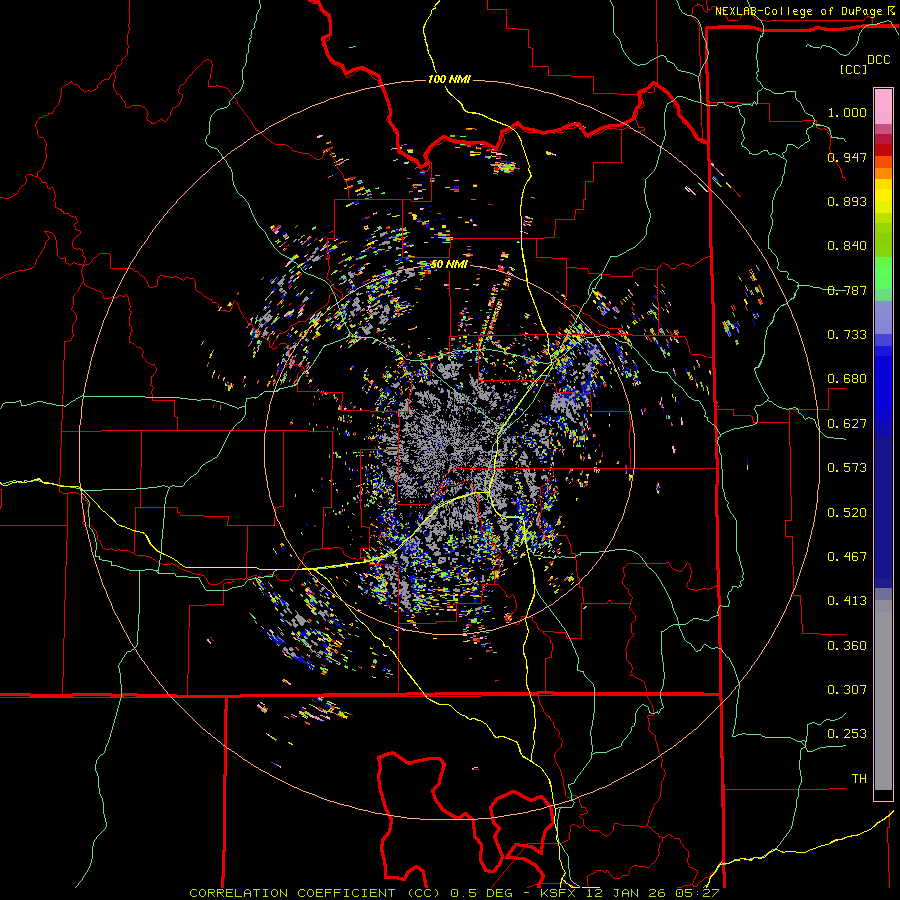Click the 0.253 legend value

[x=847, y=734]
